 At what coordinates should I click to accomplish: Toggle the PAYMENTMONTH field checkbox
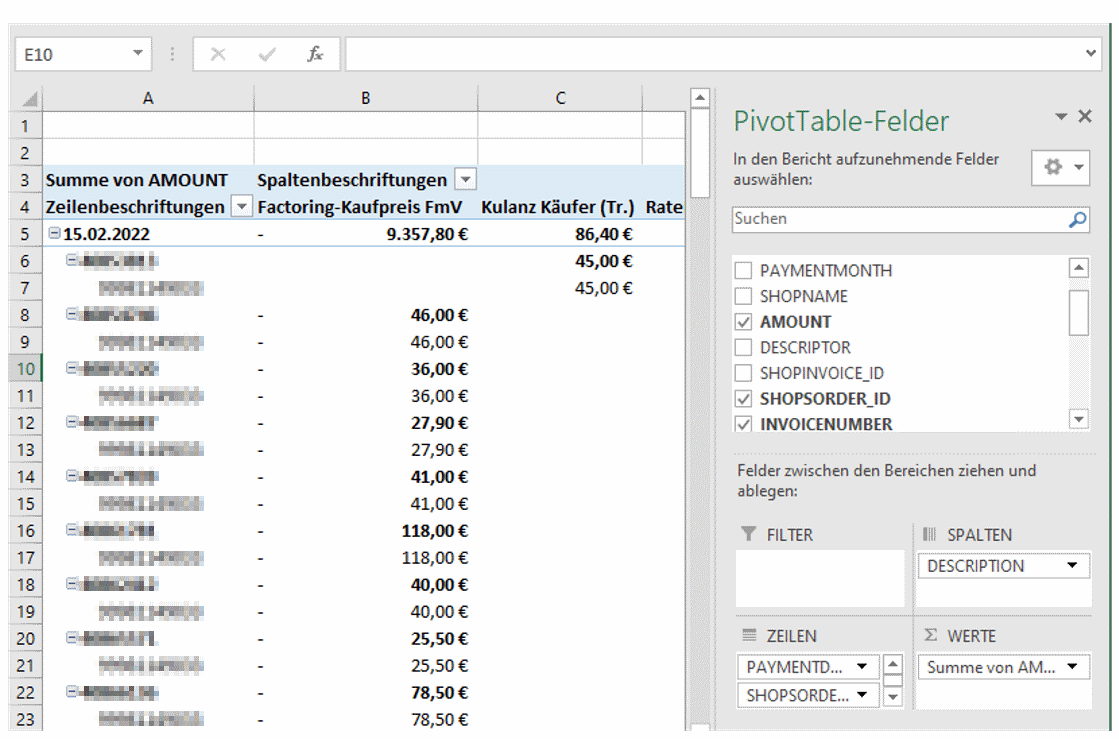pos(743,271)
